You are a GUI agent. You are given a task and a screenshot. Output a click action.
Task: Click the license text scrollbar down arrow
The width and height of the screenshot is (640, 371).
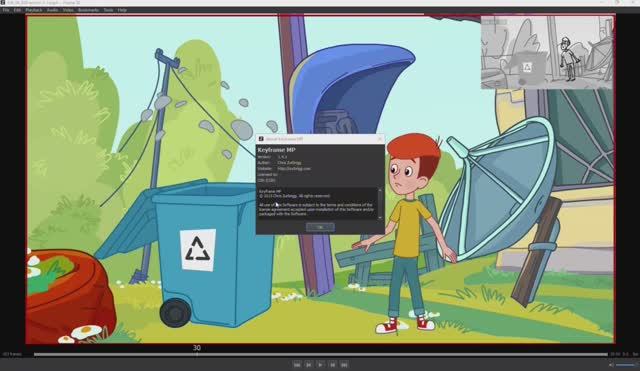point(380,218)
